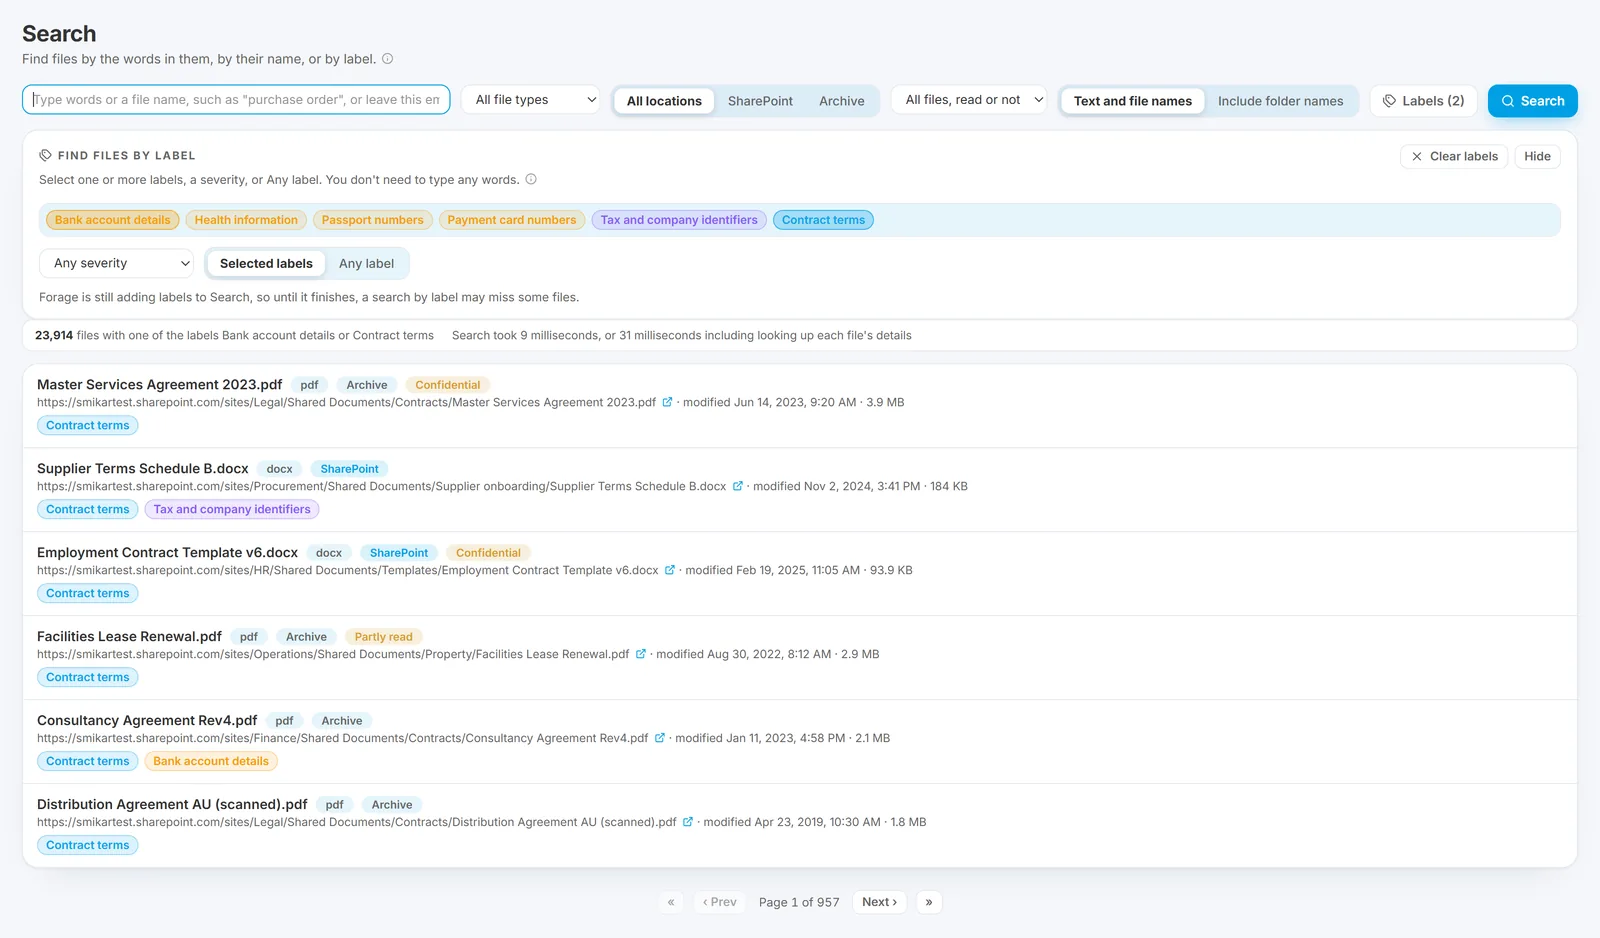Click Bank account details tag under Consultancy Agreement
The height and width of the screenshot is (938, 1600).
pos(211,761)
